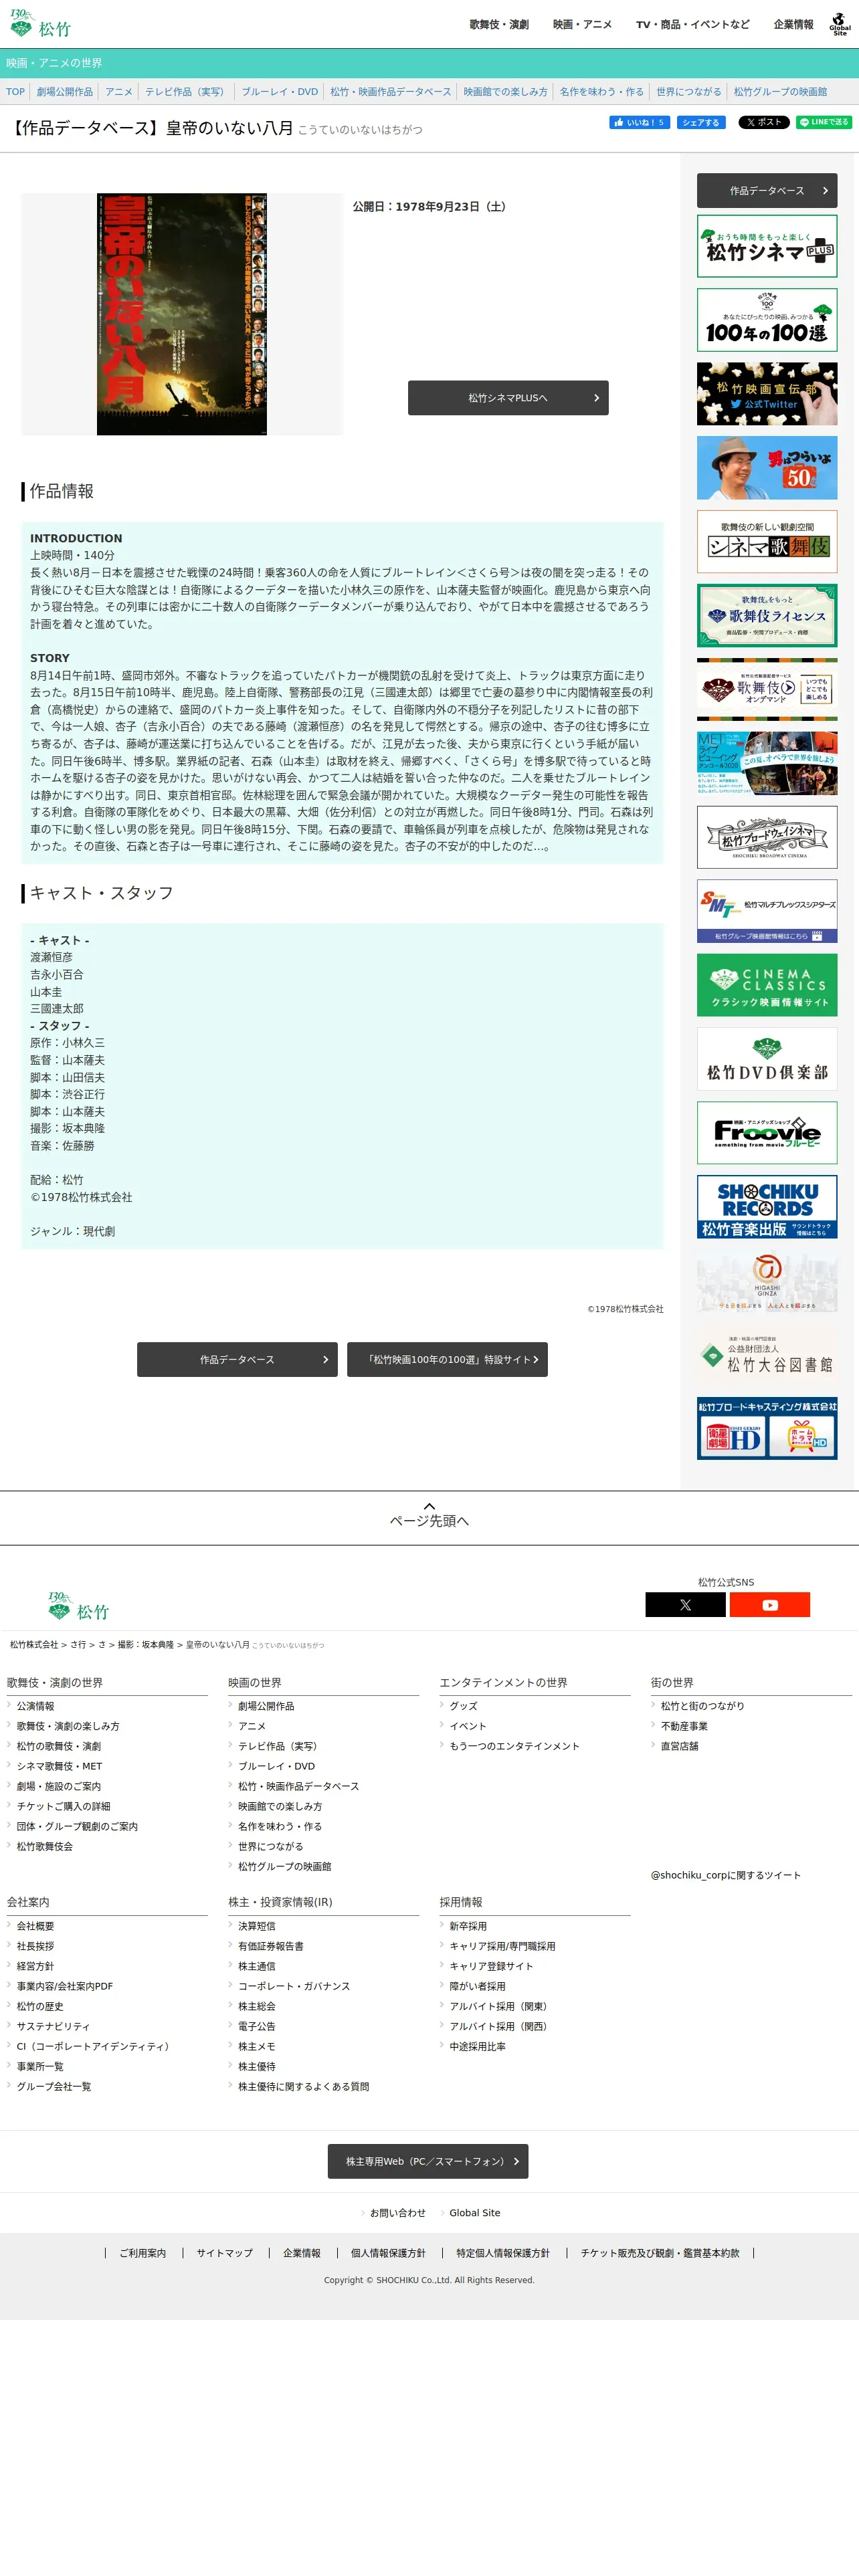The height and width of the screenshot is (2576, 859).
Task: Open the 歌舞伎オンデマンド banner
Action: pos(767,689)
